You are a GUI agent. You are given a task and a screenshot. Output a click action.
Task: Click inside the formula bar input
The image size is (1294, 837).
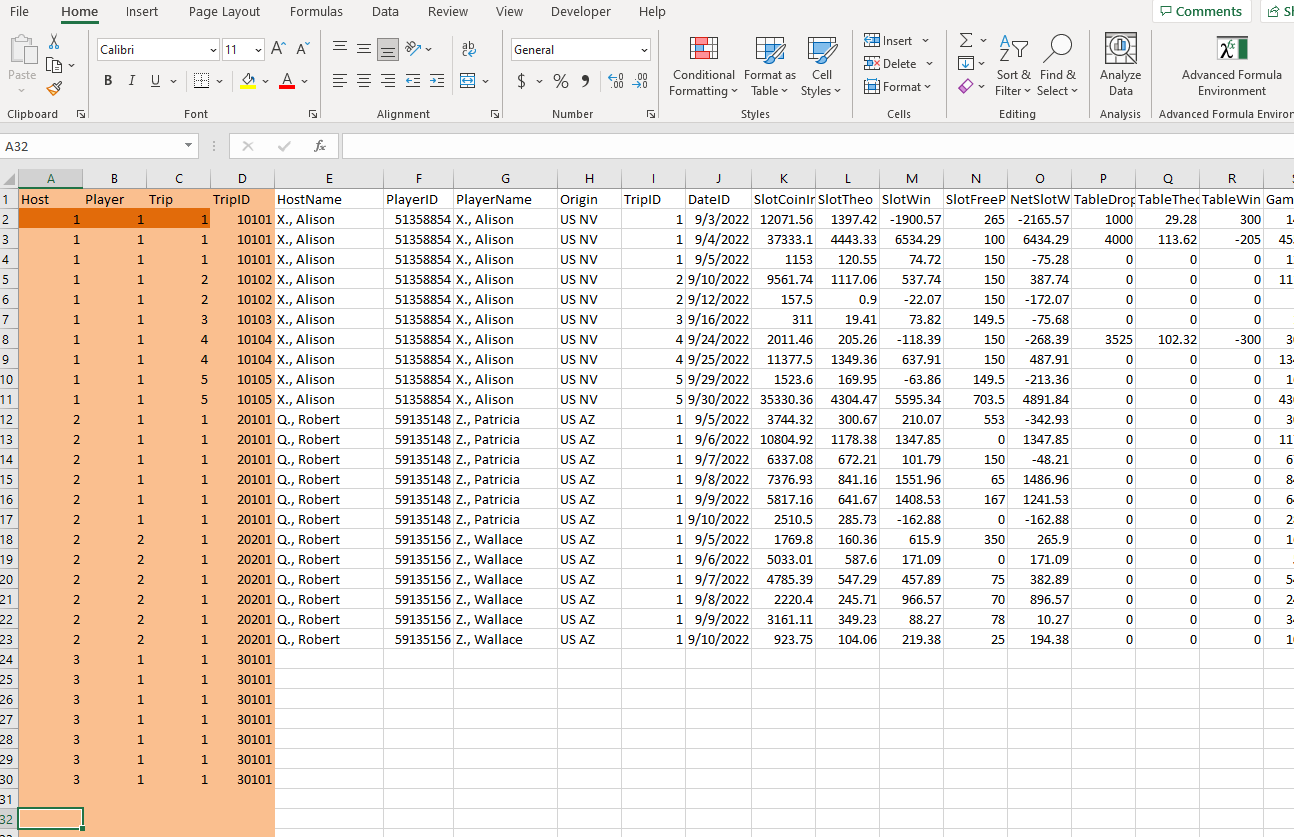(800, 146)
